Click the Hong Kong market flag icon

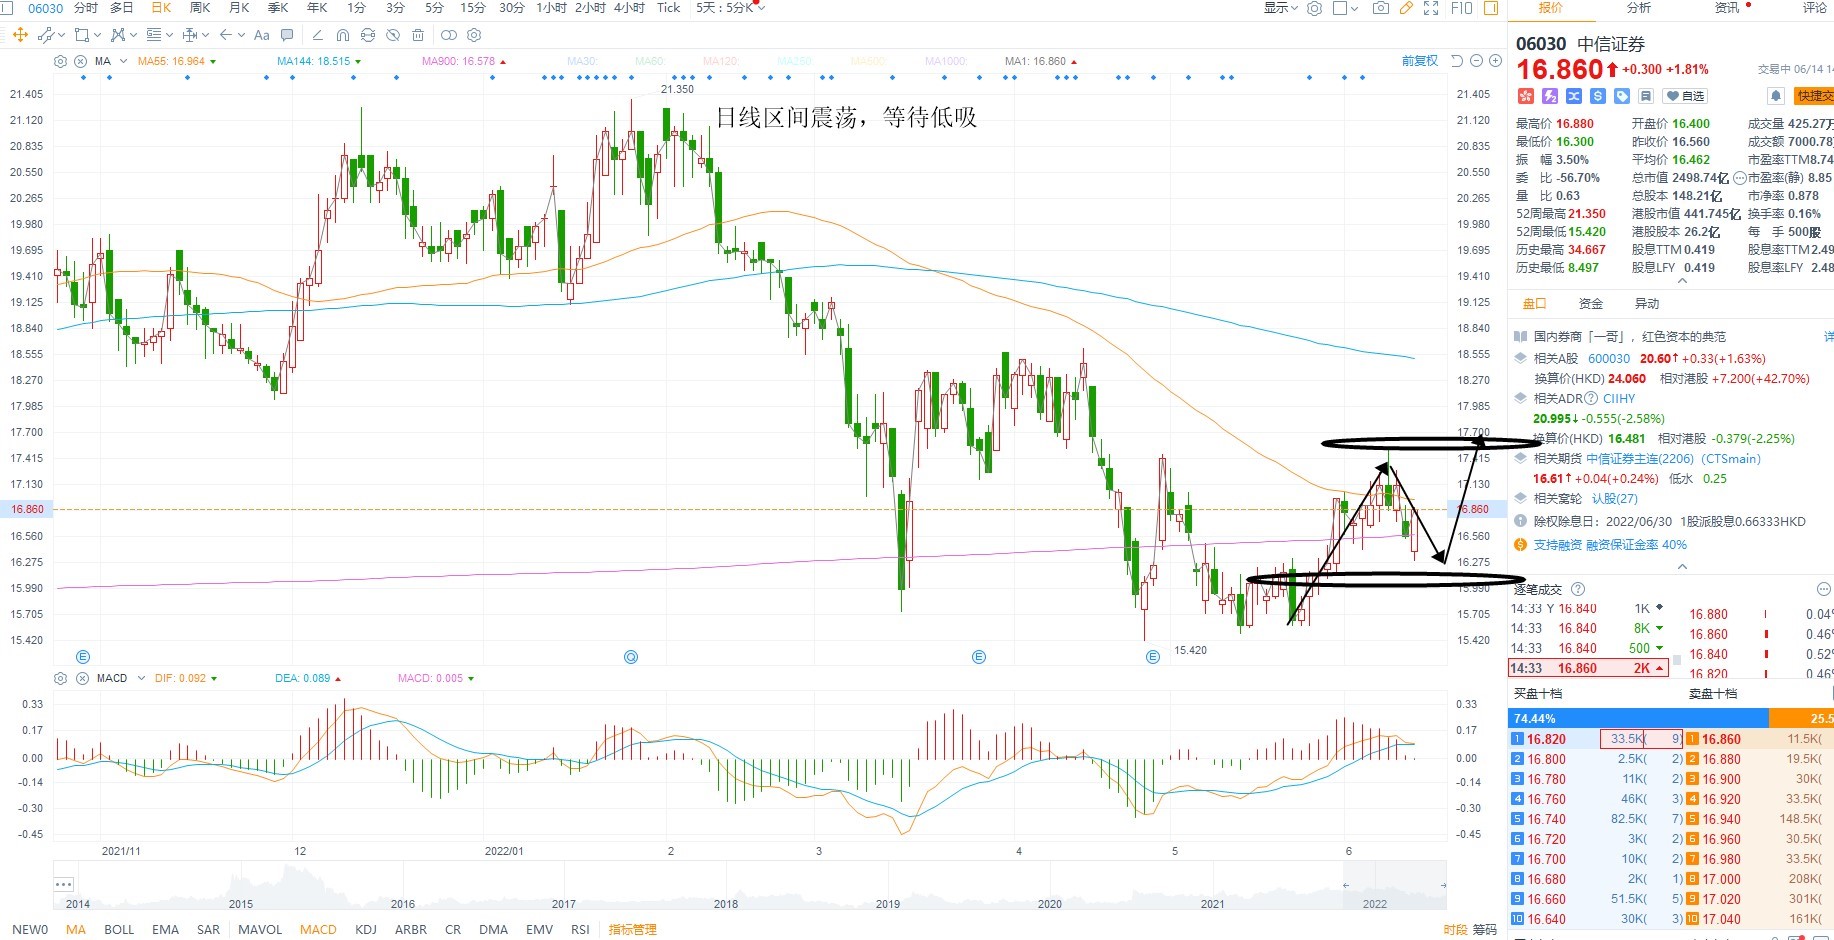1525,96
